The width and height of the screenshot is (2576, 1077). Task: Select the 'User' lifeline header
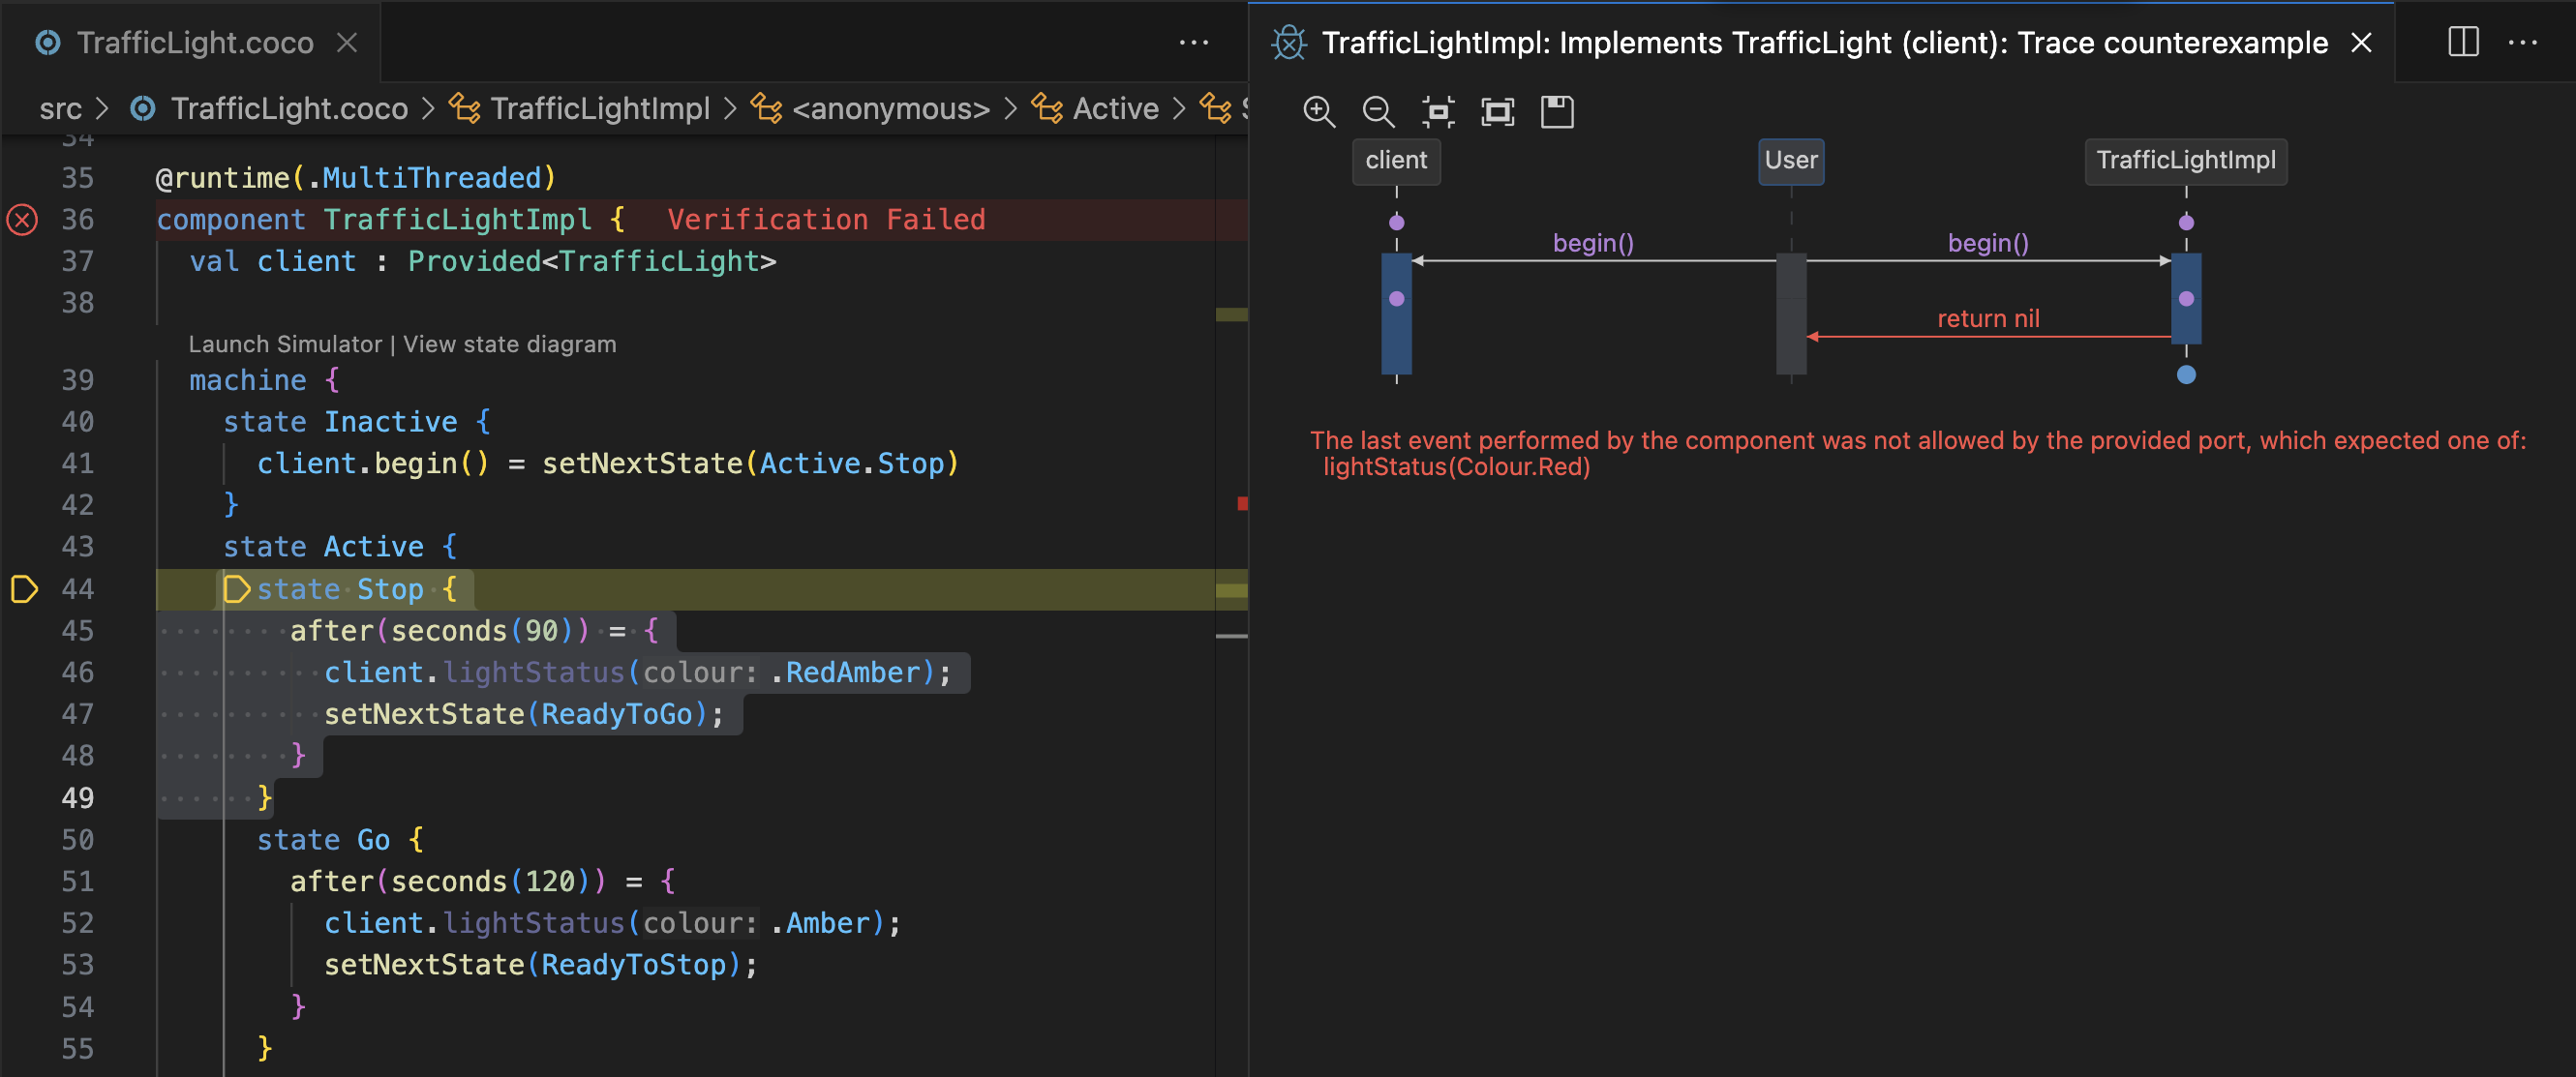(1791, 161)
